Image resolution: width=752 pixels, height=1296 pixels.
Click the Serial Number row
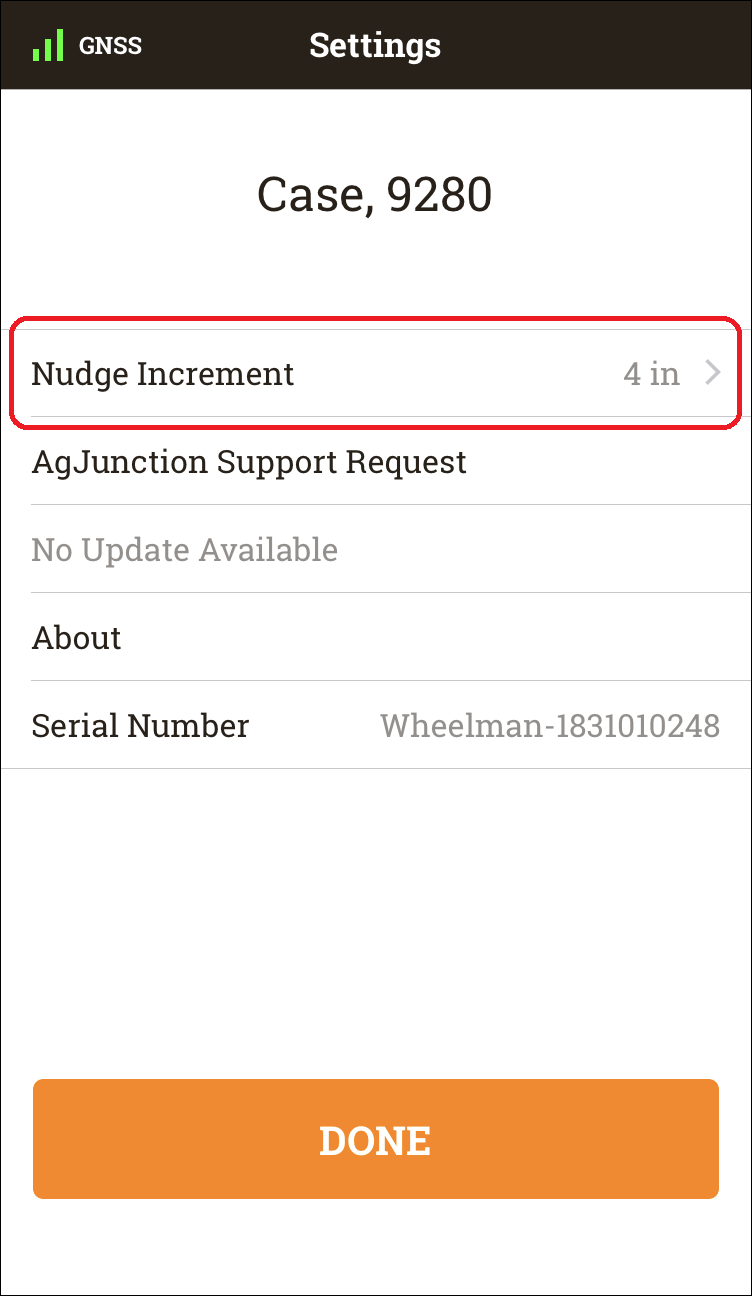[375, 725]
